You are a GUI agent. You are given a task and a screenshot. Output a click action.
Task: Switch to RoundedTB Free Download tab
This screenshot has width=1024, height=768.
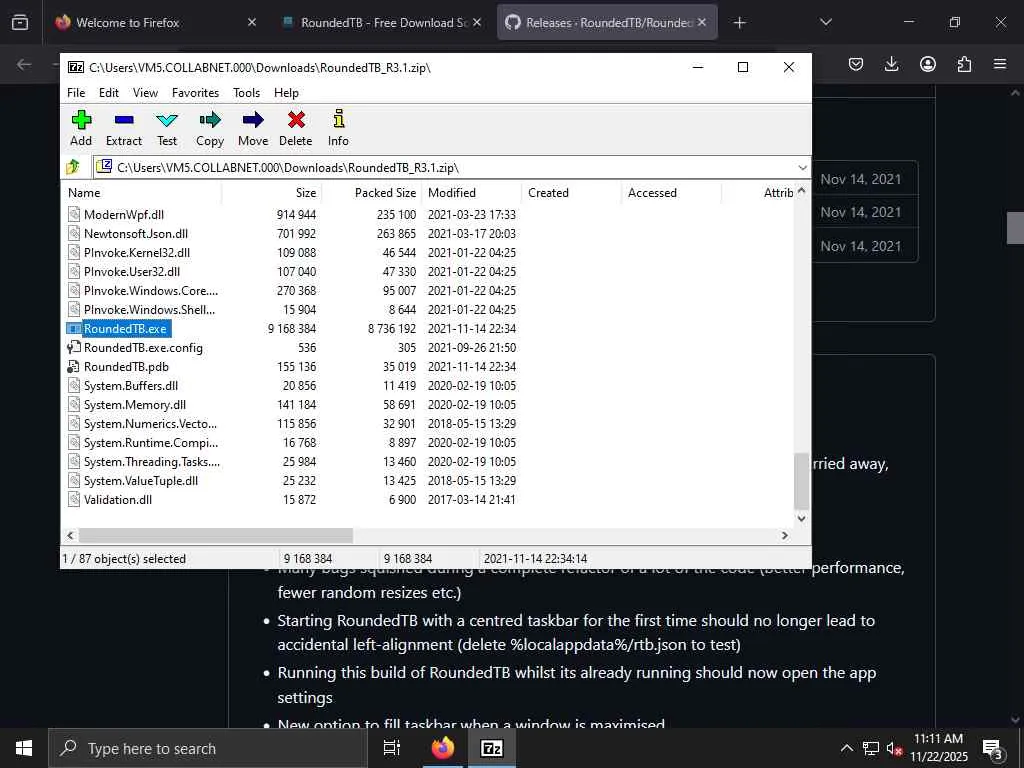pos(383,23)
